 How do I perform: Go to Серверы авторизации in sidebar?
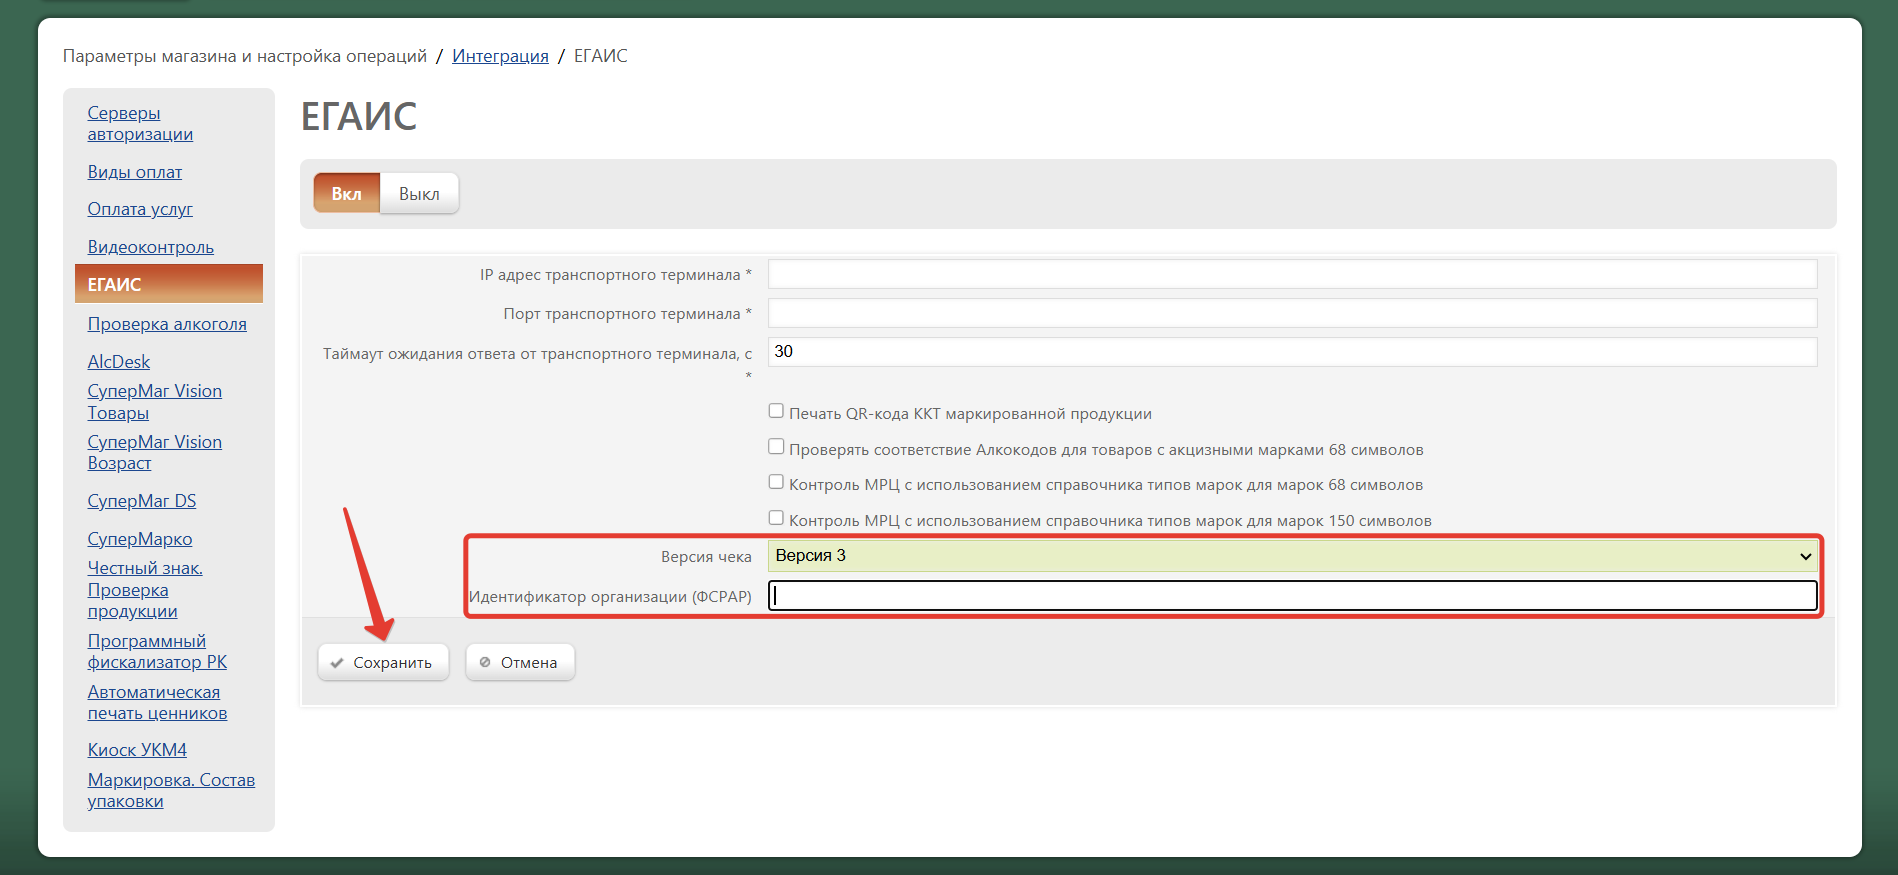click(140, 124)
